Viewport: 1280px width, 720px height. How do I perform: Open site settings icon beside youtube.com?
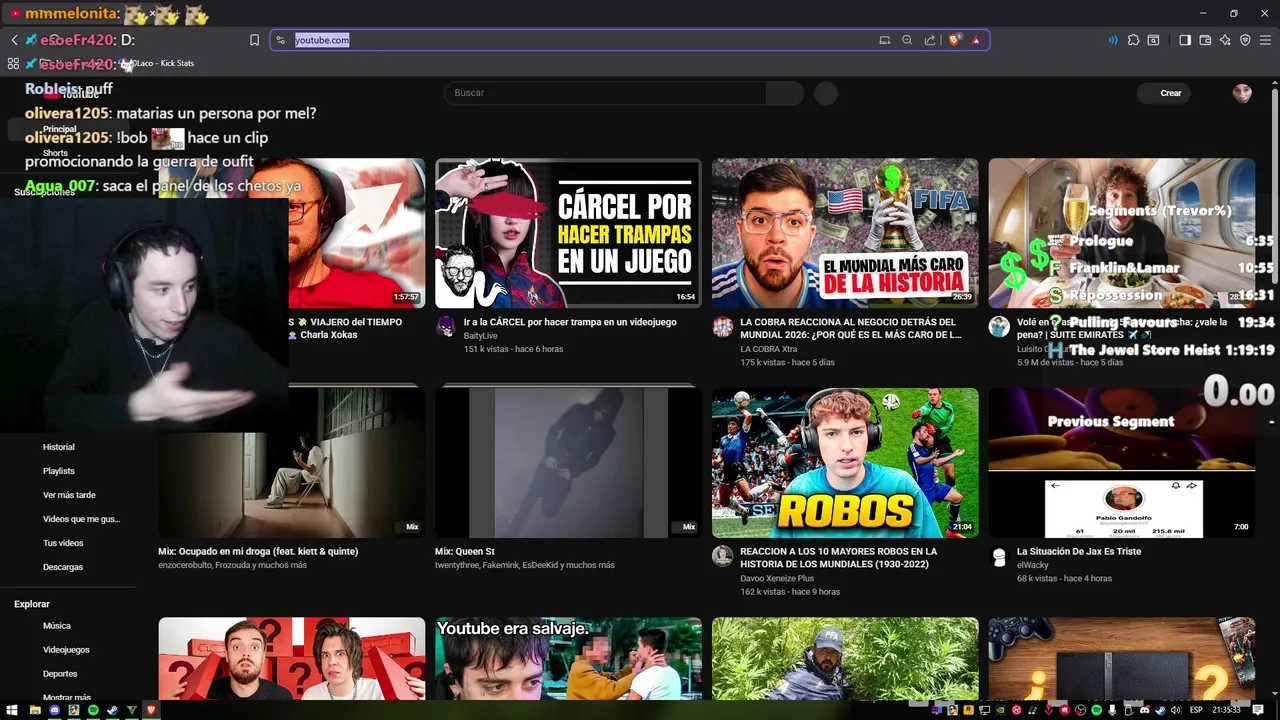pos(281,40)
